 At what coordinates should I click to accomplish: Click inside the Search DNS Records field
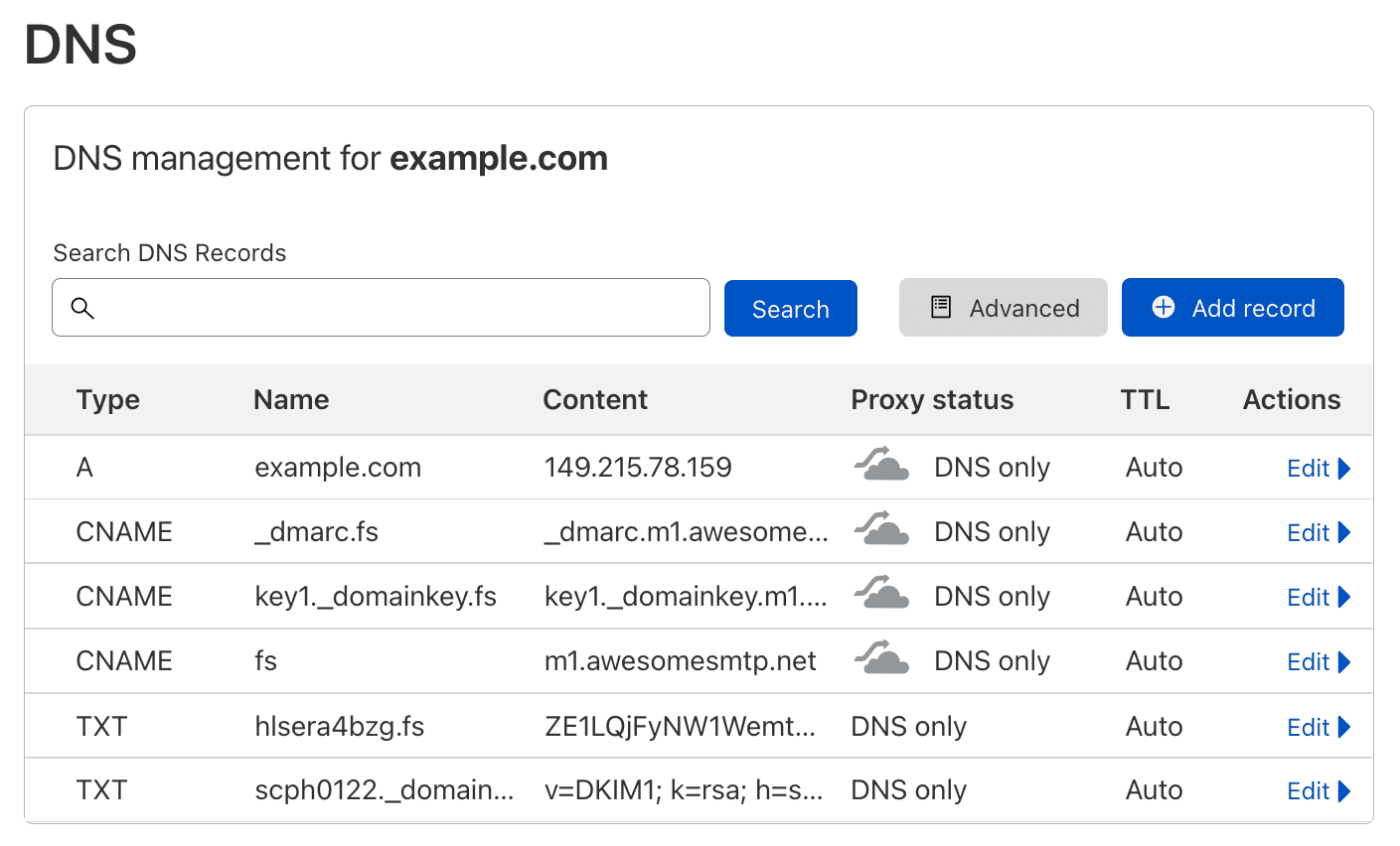pyautogui.click(x=380, y=307)
